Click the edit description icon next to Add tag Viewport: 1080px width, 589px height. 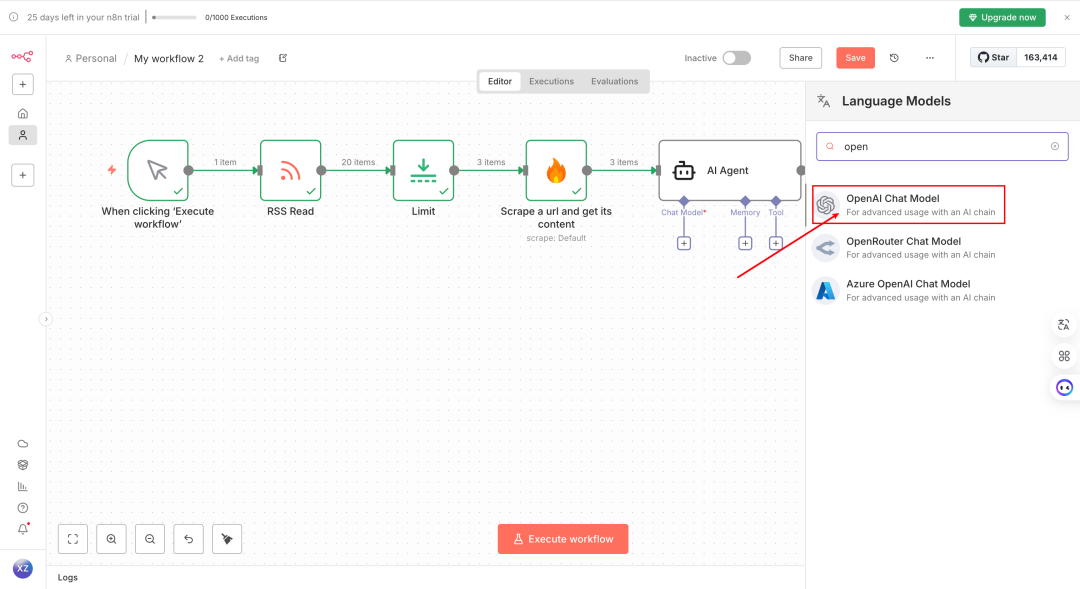pyautogui.click(x=283, y=58)
